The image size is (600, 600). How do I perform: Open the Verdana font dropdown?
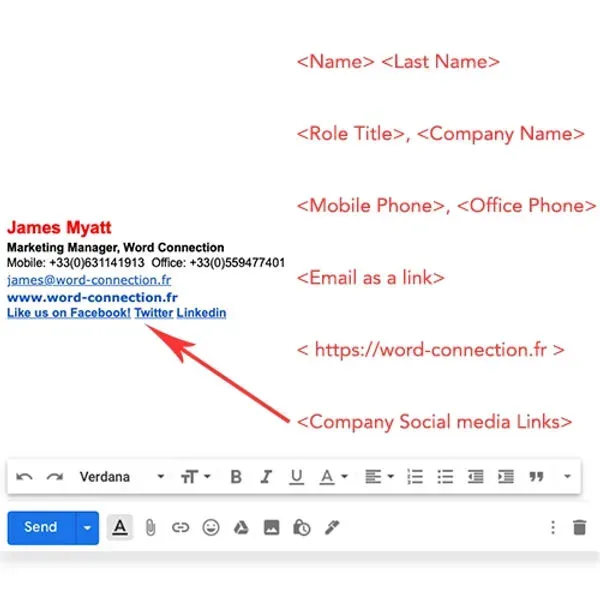[122, 477]
